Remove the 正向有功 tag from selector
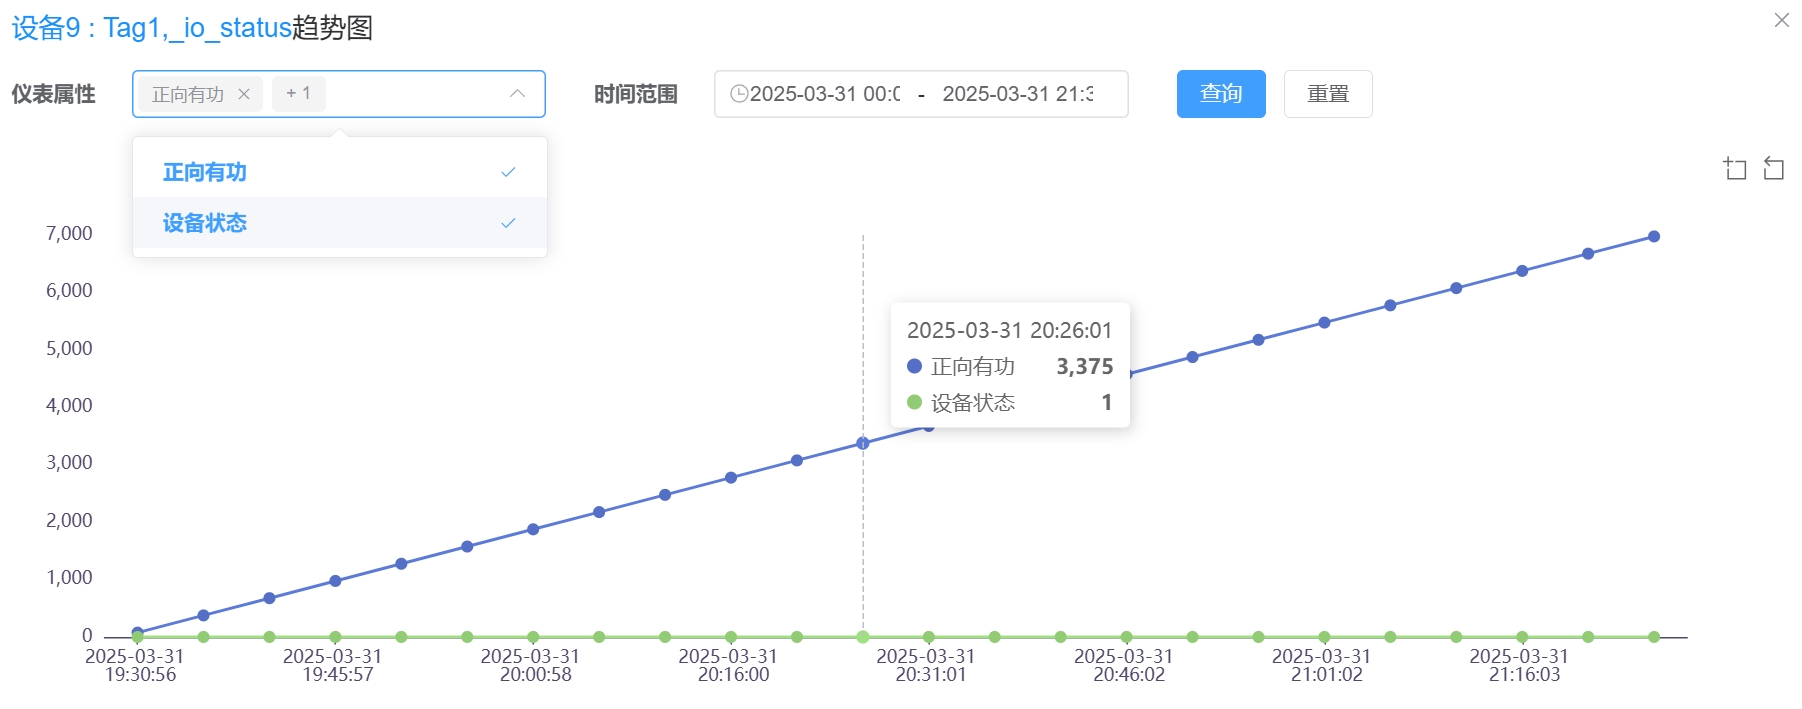Viewport: 1802px width, 709px height. coord(244,94)
